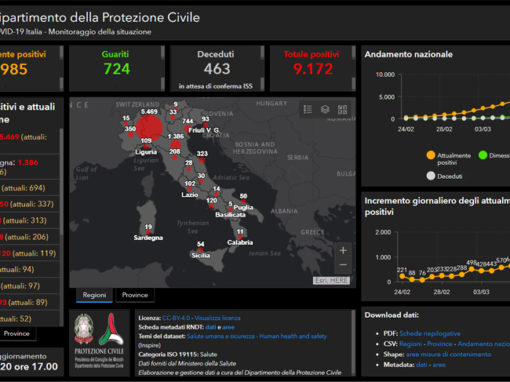Click the Esri, HERE attribution label
Screen dimensions: 510x382
pos(332,280)
